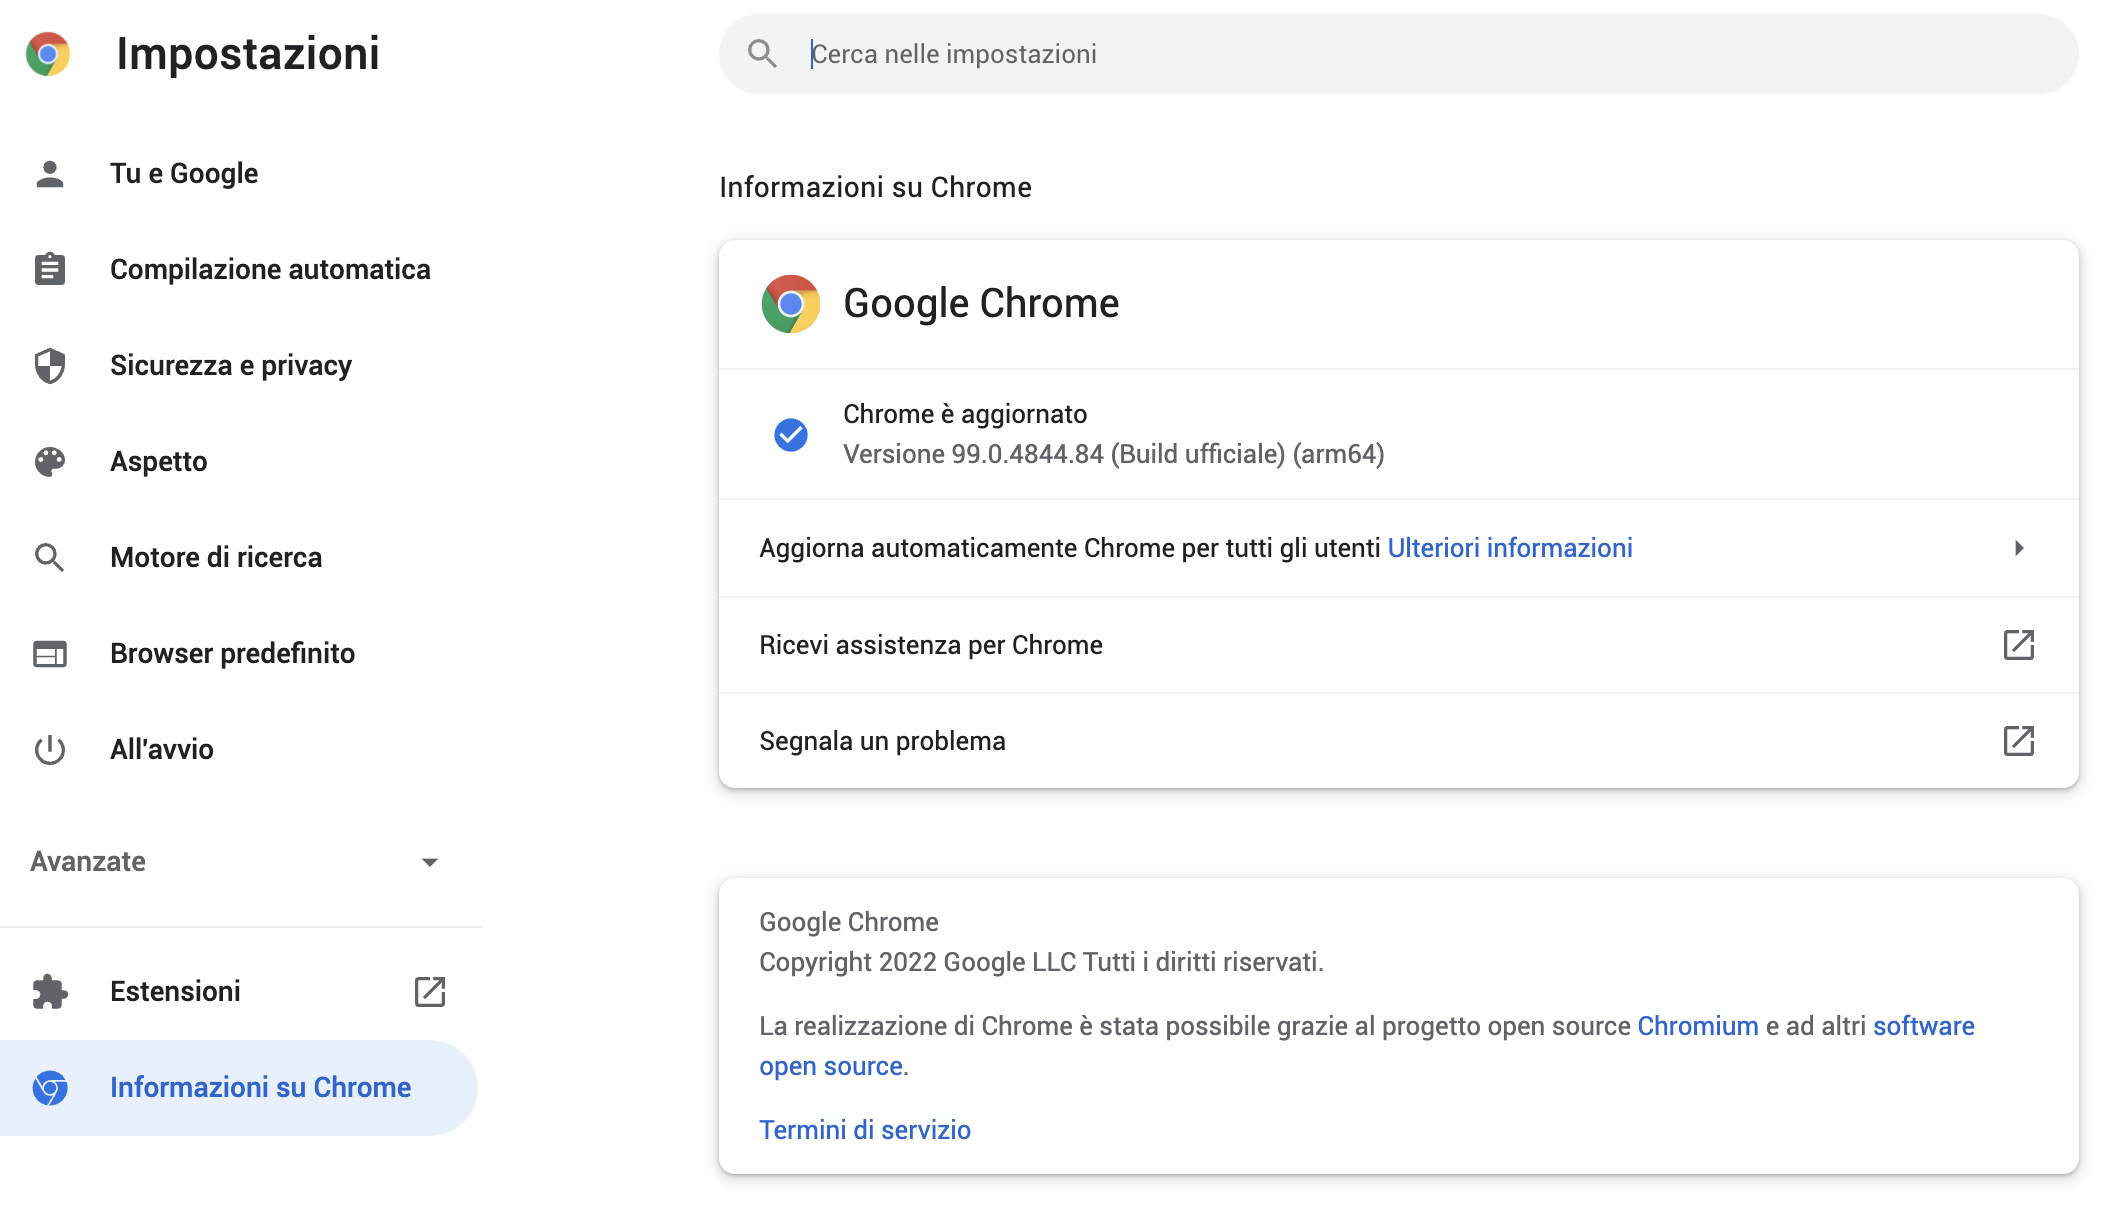Expand the Avanzate section arrow

click(430, 862)
